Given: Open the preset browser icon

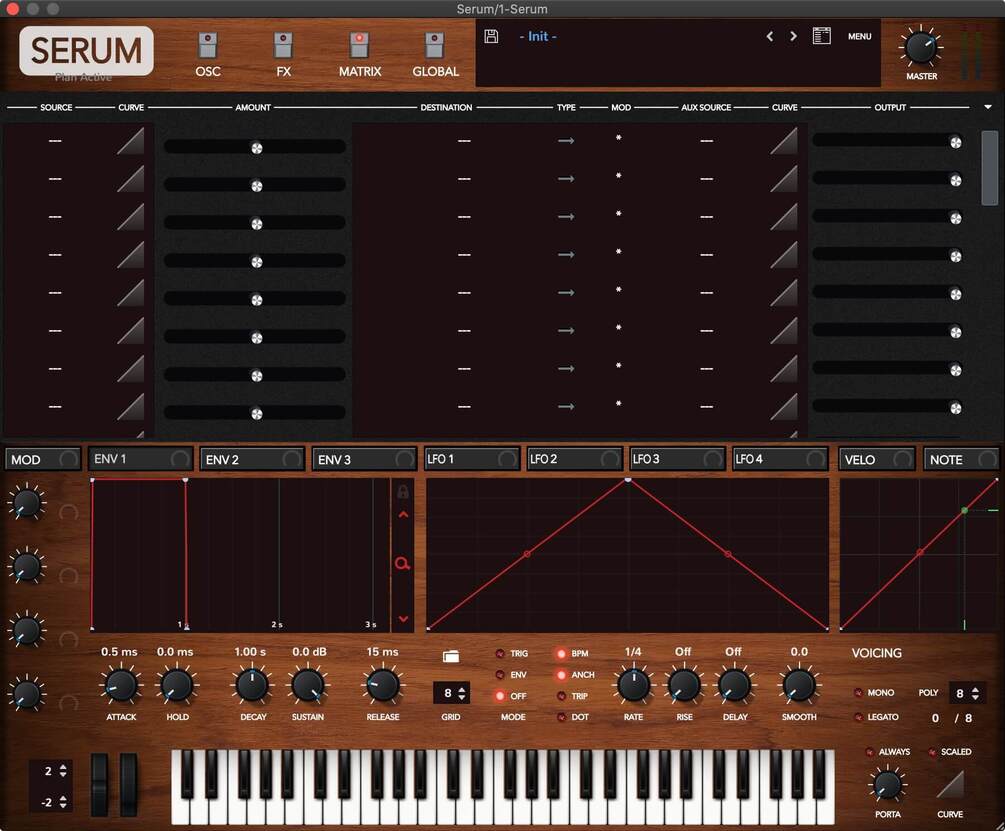Looking at the screenshot, I should (822, 36).
